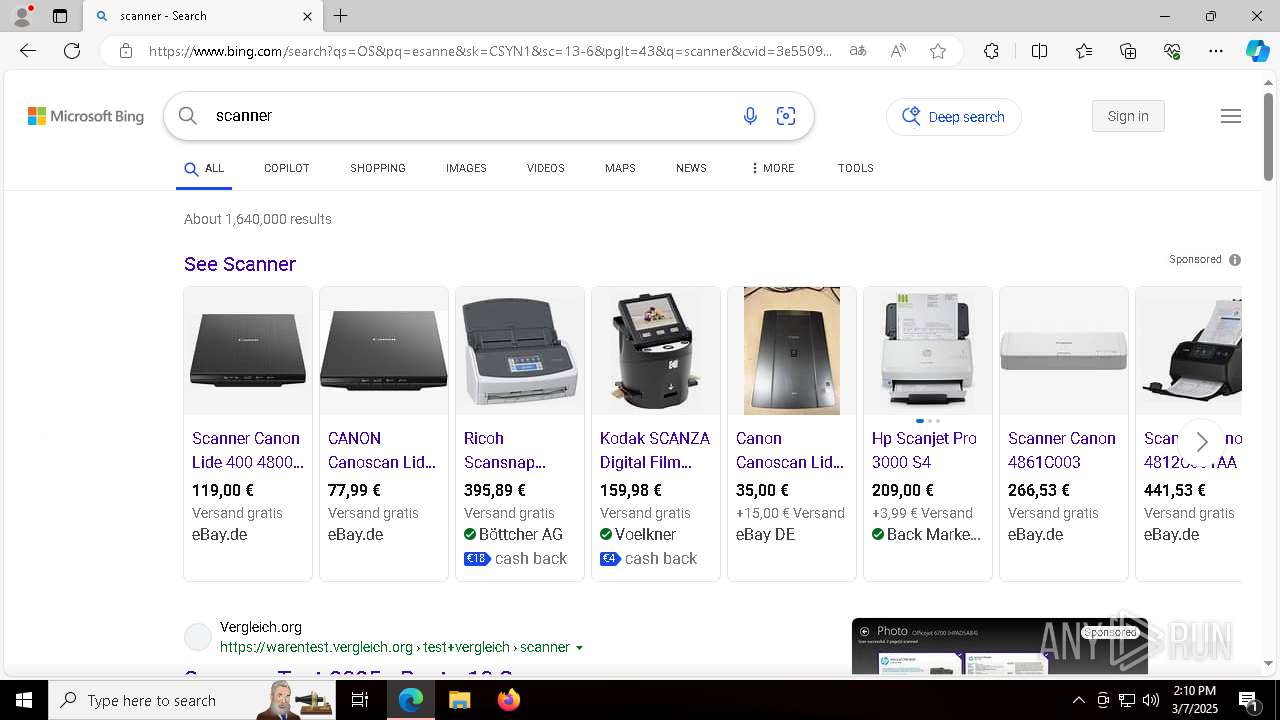Switch to COPILOT tab
This screenshot has height=720, width=1280.
coord(287,168)
